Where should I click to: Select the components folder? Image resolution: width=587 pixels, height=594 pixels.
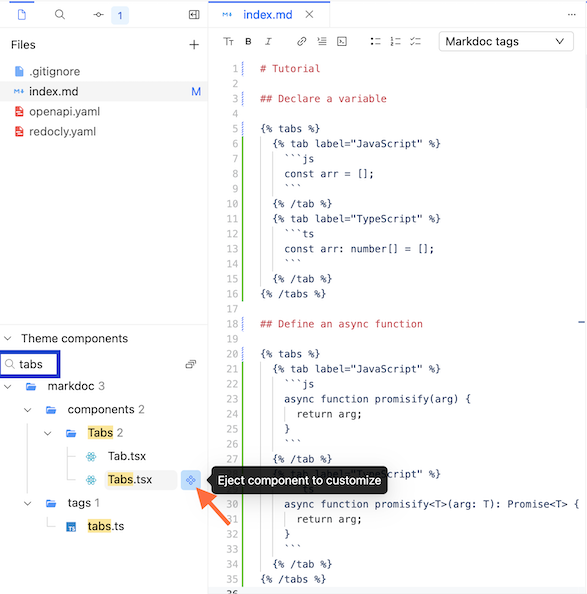tap(101, 410)
